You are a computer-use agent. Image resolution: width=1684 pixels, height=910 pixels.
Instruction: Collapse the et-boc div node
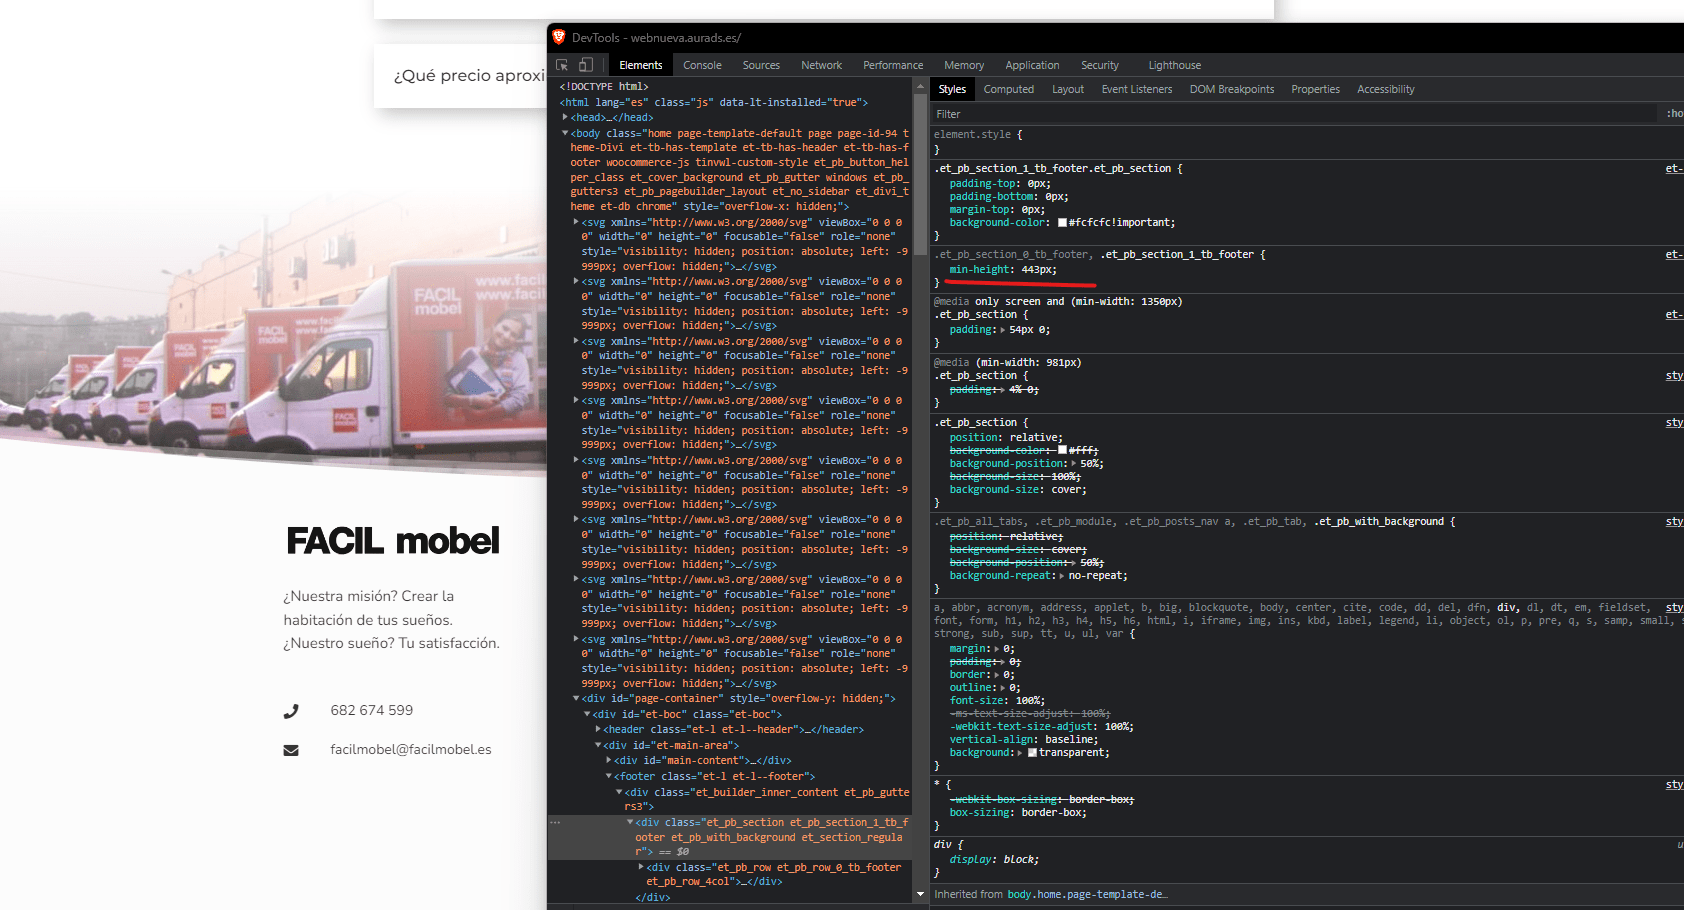point(587,714)
